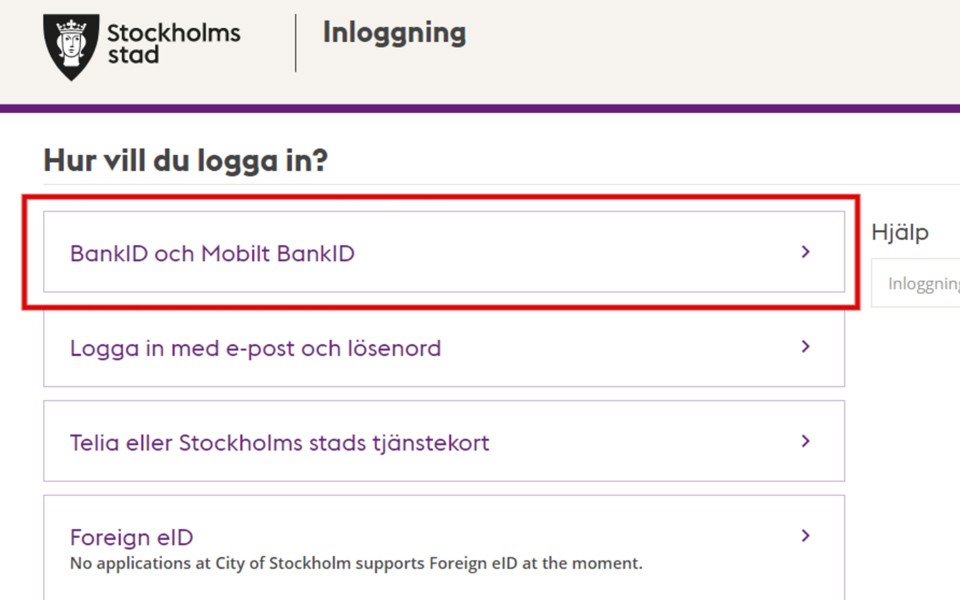Click the arrow beside the Telia tjänstekort option
Screen dimensions: 960x600
[x=806, y=441]
